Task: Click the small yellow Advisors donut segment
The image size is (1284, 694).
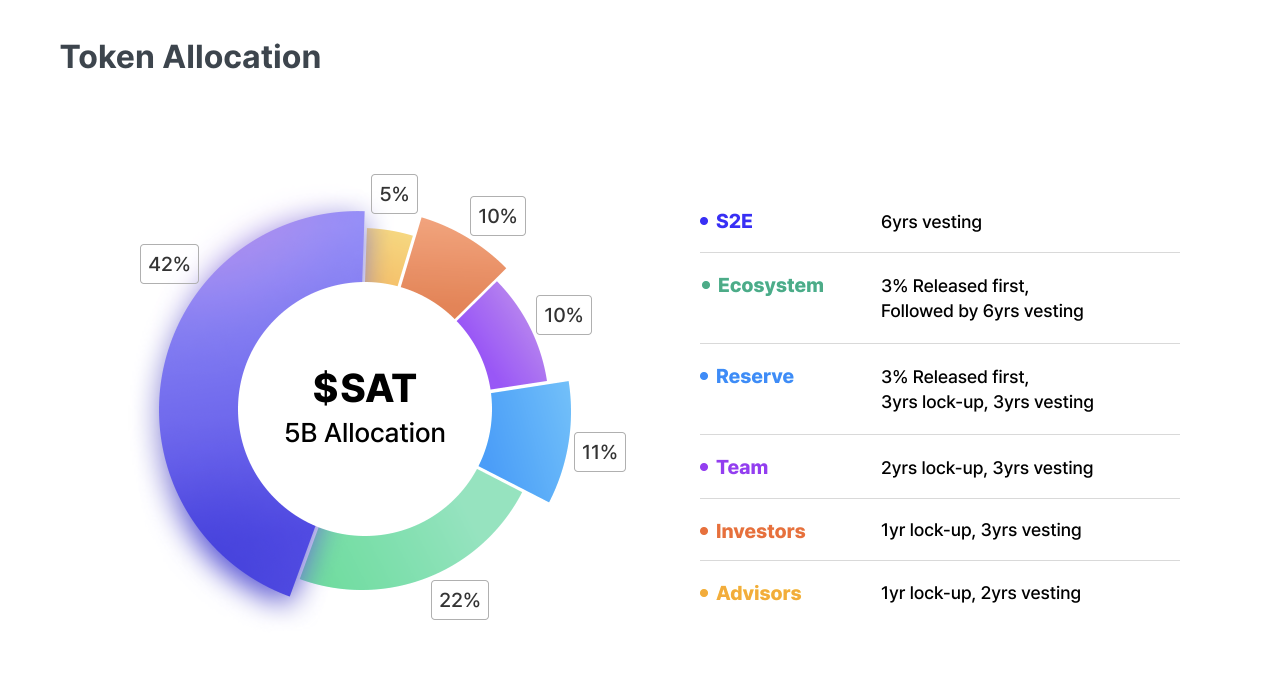Action: click(x=386, y=254)
